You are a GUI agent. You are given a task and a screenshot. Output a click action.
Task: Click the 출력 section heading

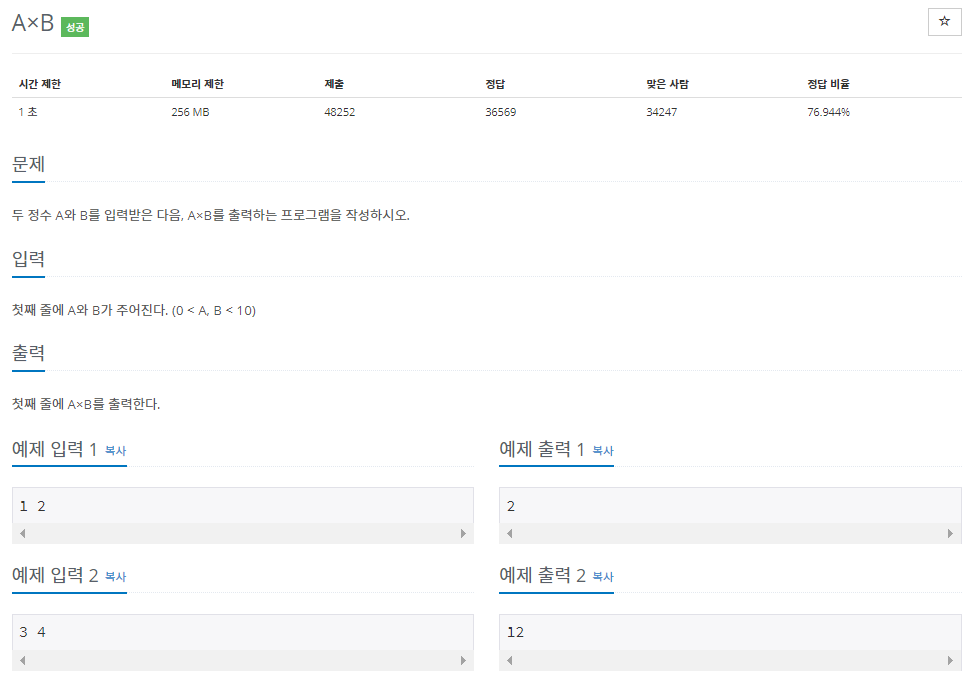click(x=28, y=353)
